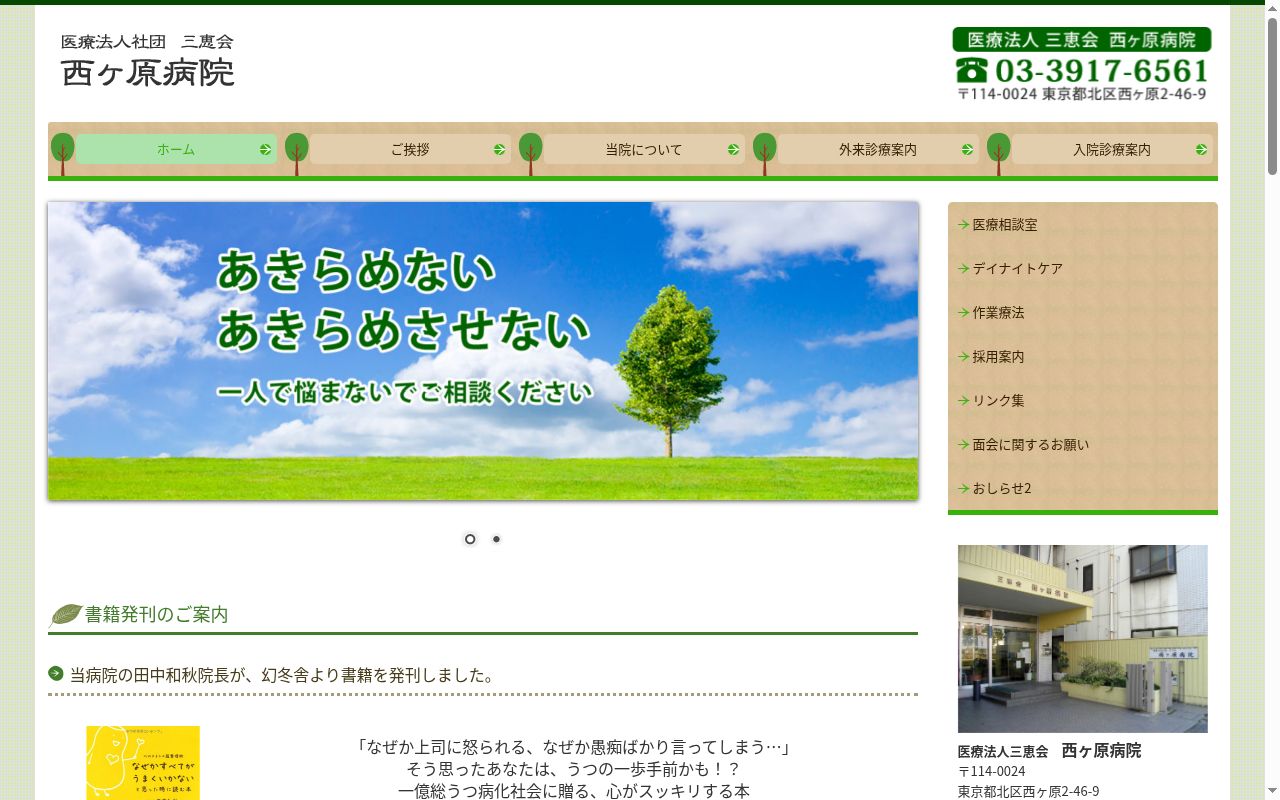The width and height of the screenshot is (1280, 800).
Task: Click the leaf icon beside 書籍発刊のご案内
Action: click(x=65, y=615)
